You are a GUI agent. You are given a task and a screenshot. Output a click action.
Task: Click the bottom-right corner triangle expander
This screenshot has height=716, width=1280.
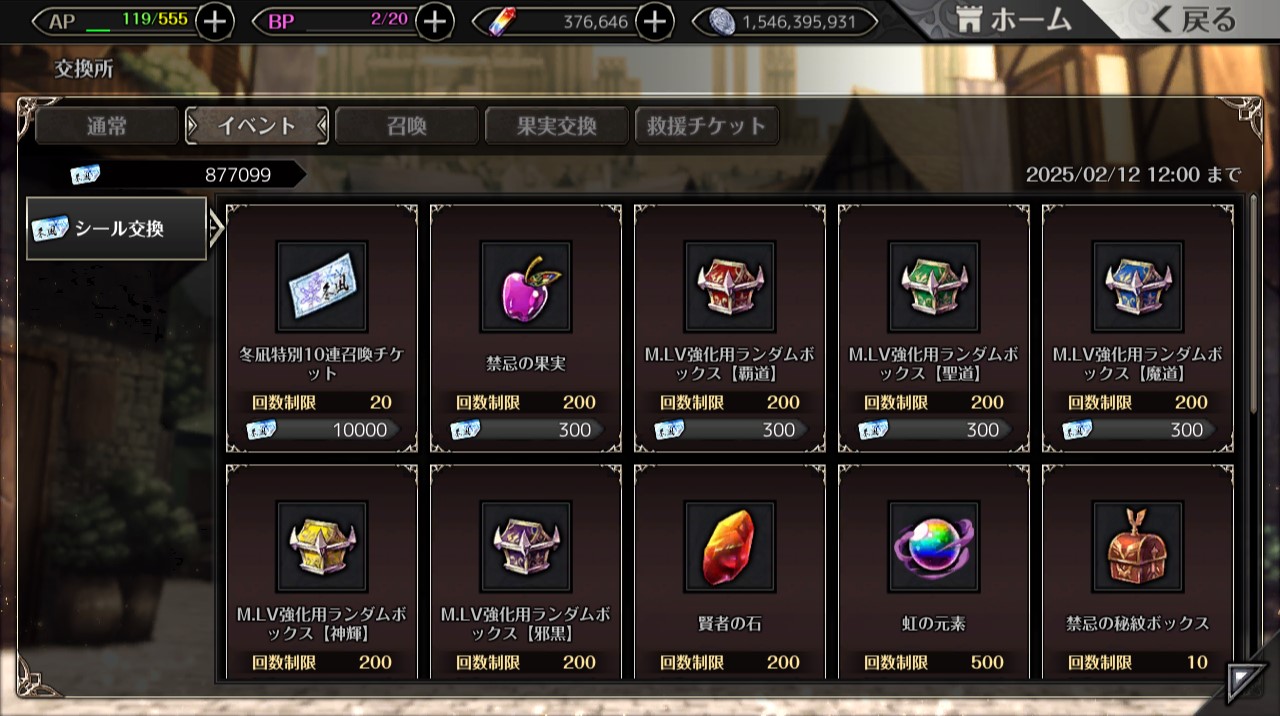point(1247,681)
